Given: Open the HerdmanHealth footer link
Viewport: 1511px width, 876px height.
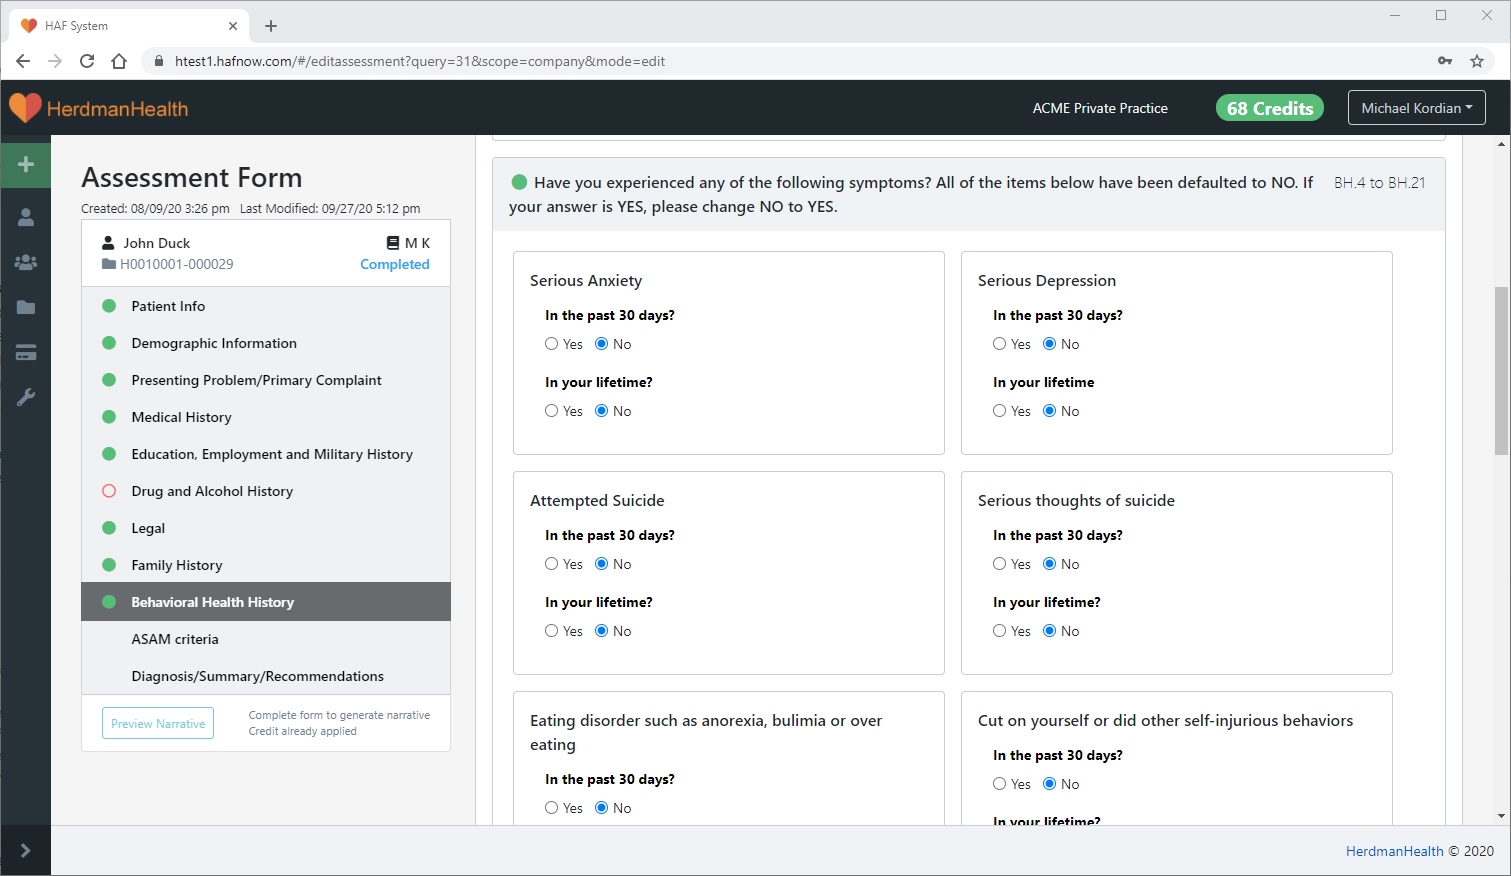Looking at the screenshot, I should coord(1394,851).
